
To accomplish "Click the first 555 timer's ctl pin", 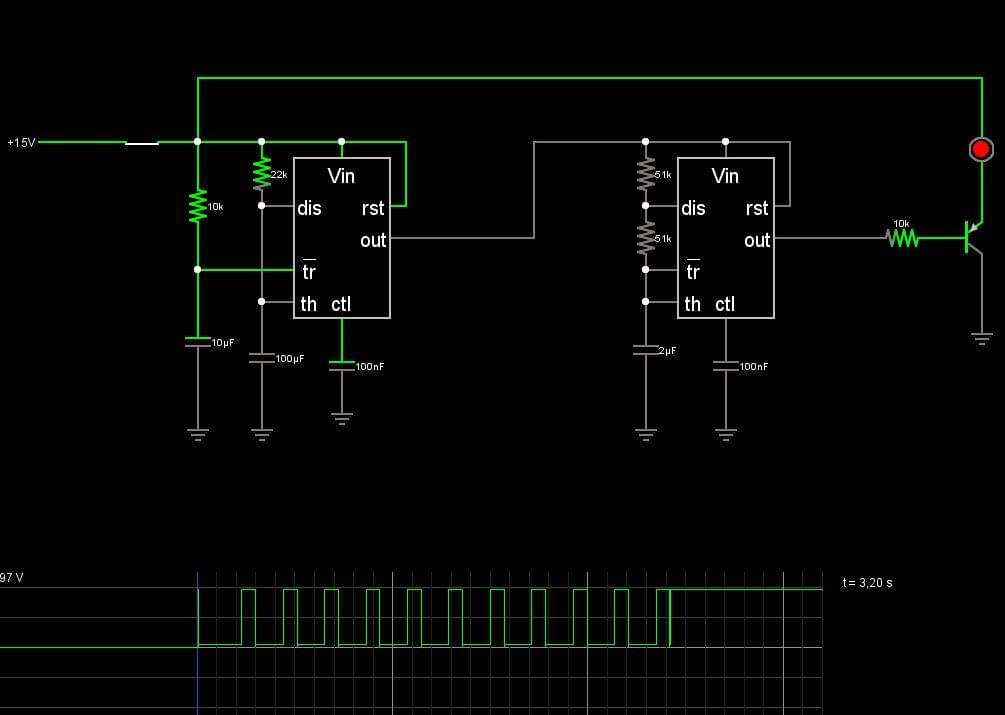I will click(x=341, y=304).
